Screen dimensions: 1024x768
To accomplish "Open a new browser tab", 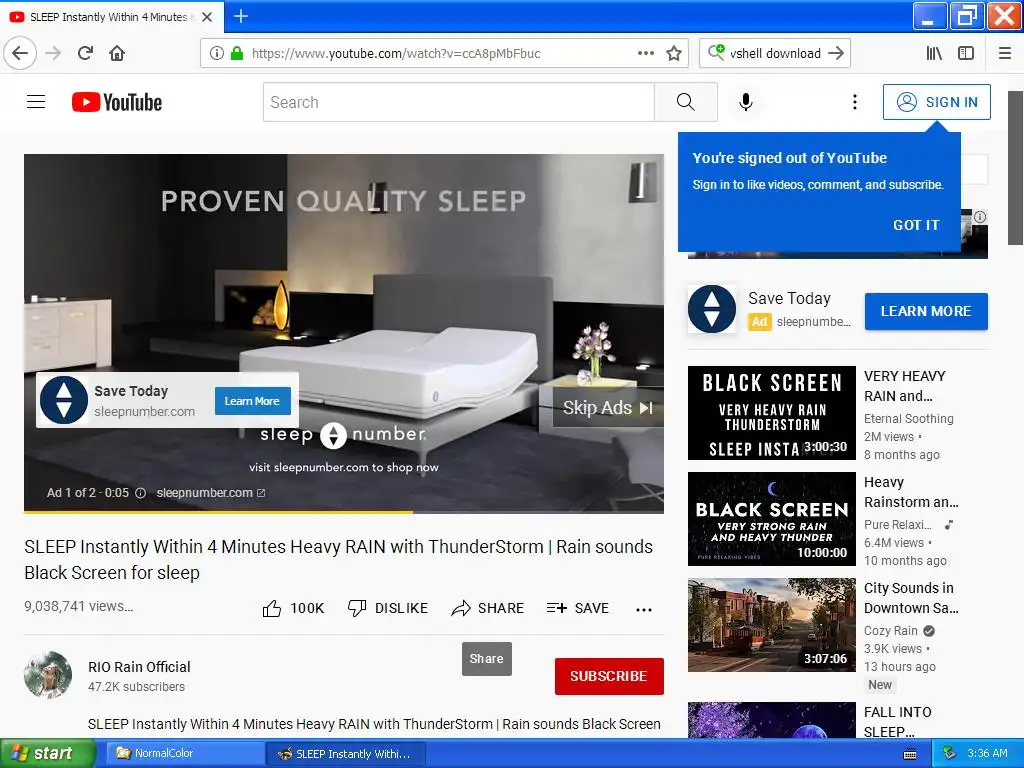I will point(240,16).
